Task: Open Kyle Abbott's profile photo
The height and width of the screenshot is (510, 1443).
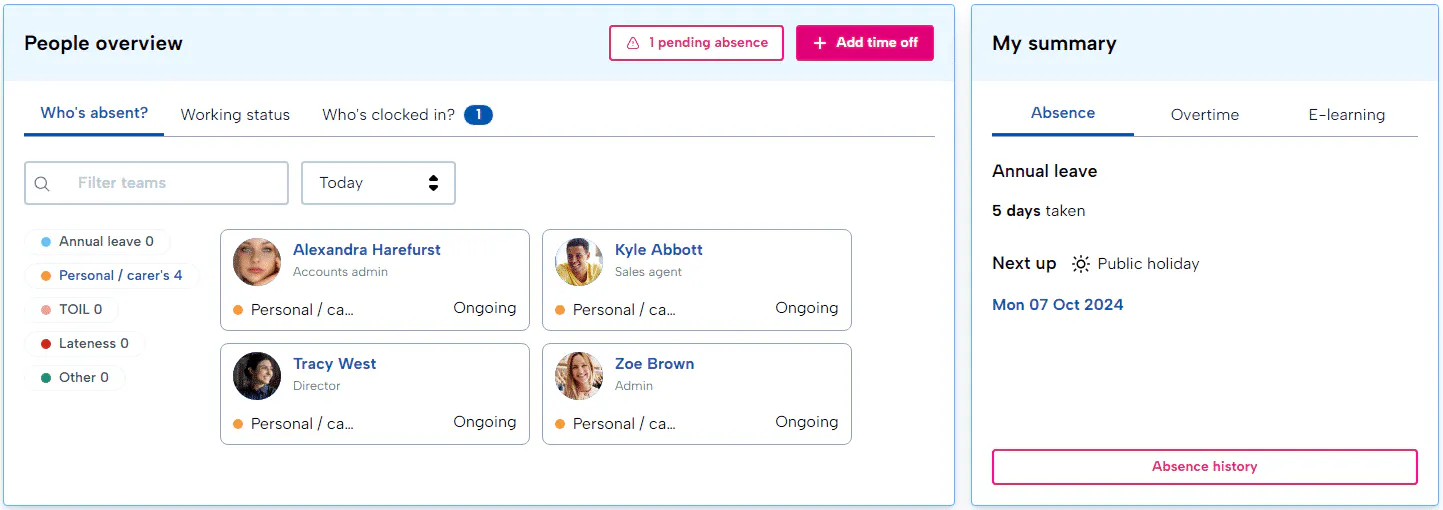Action: 579,262
